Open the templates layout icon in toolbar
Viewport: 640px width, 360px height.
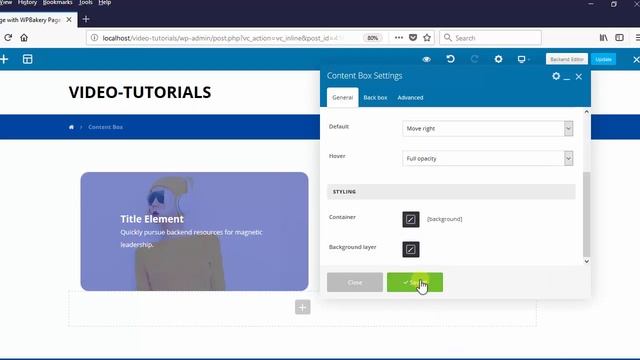[27, 59]
